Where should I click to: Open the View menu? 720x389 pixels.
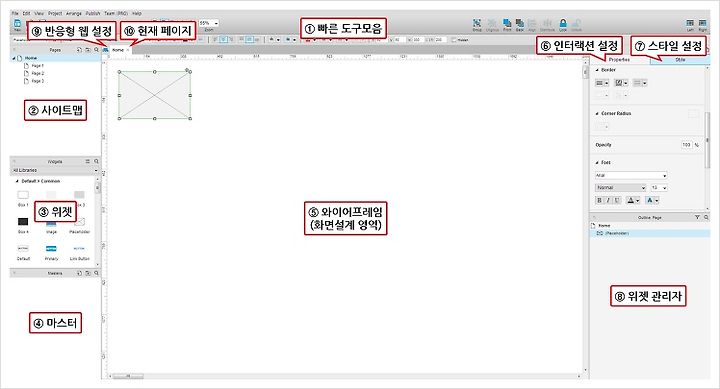[39, 13]
